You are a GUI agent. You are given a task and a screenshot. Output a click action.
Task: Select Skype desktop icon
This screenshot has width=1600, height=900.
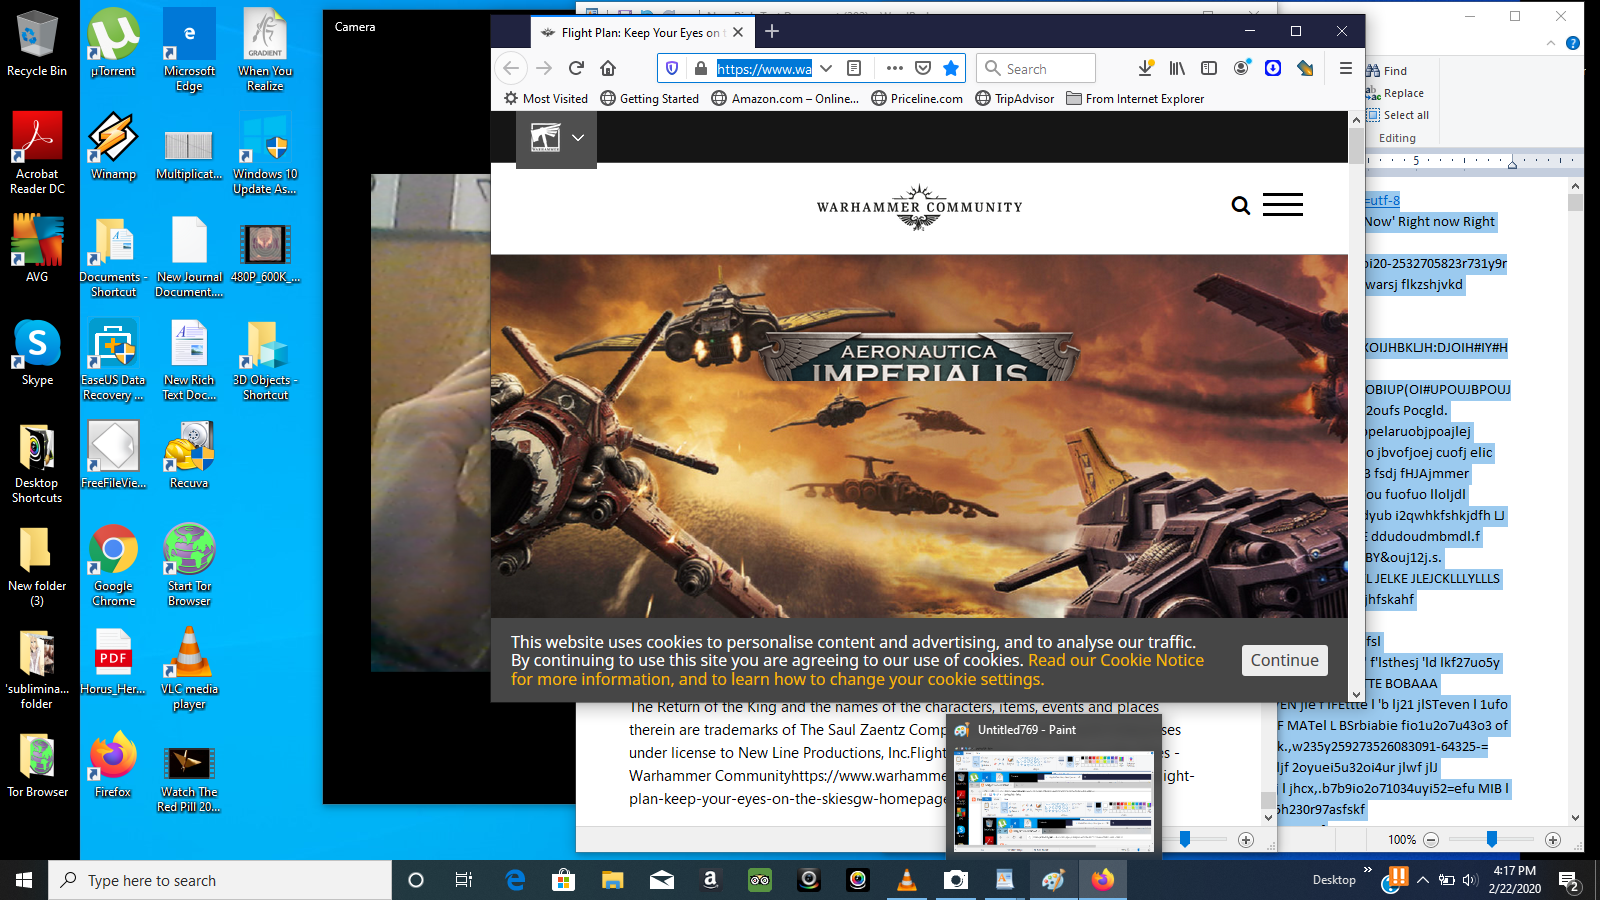37,353
